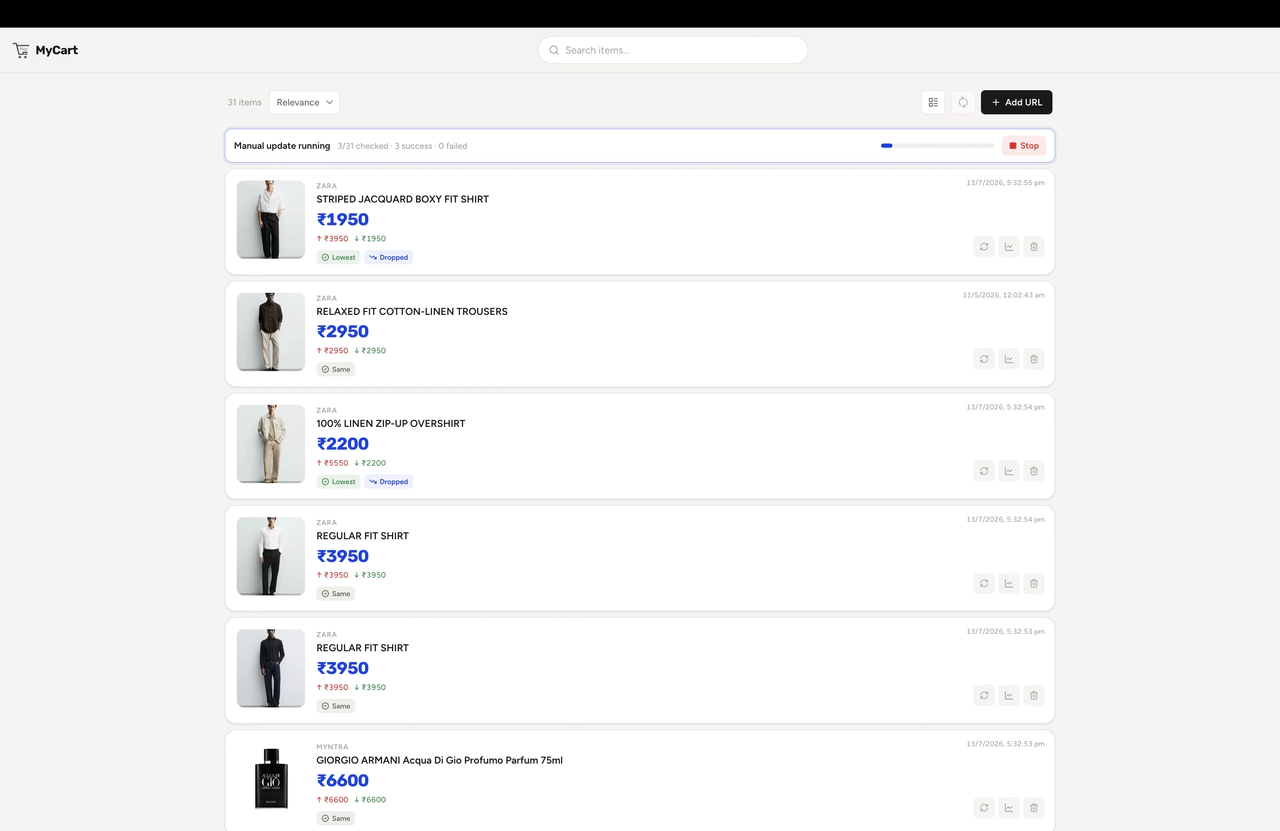Open the Giorgio Armani perfume bottle thumbnail
The width and height of the screenshot is (1280, 831).
(271, 780)
